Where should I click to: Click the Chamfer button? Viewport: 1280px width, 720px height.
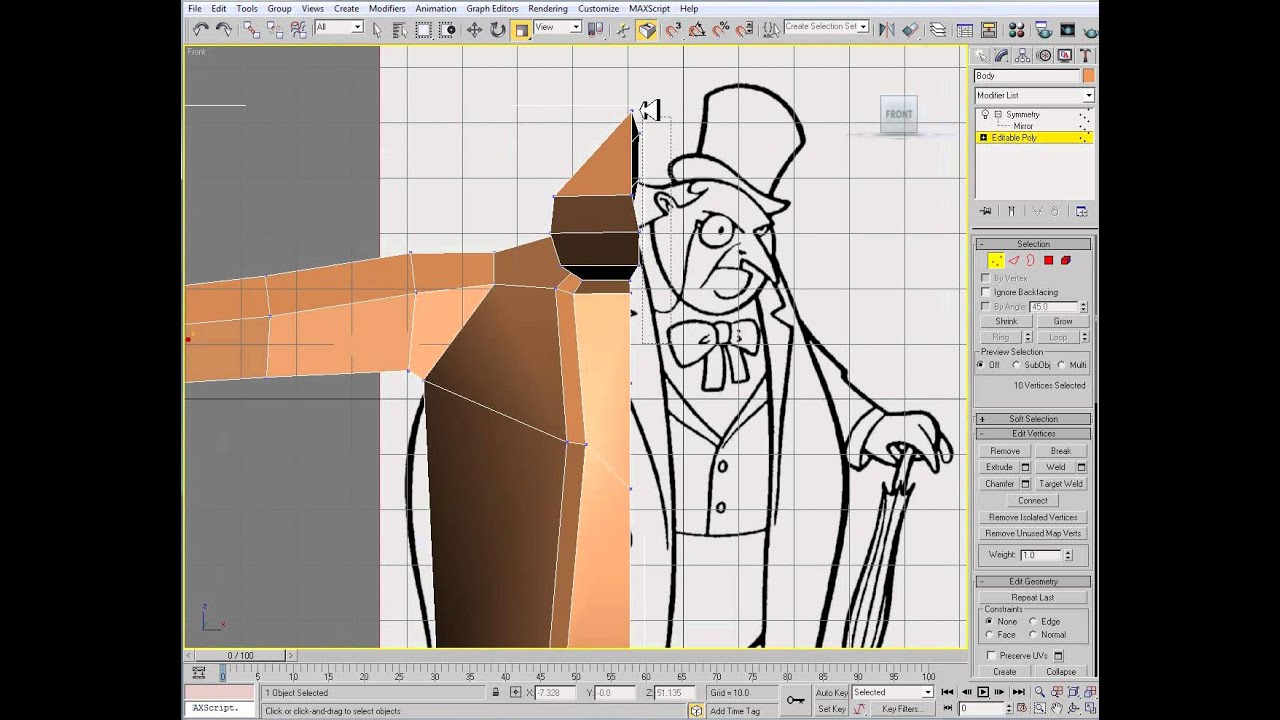tap(1000, 484)
